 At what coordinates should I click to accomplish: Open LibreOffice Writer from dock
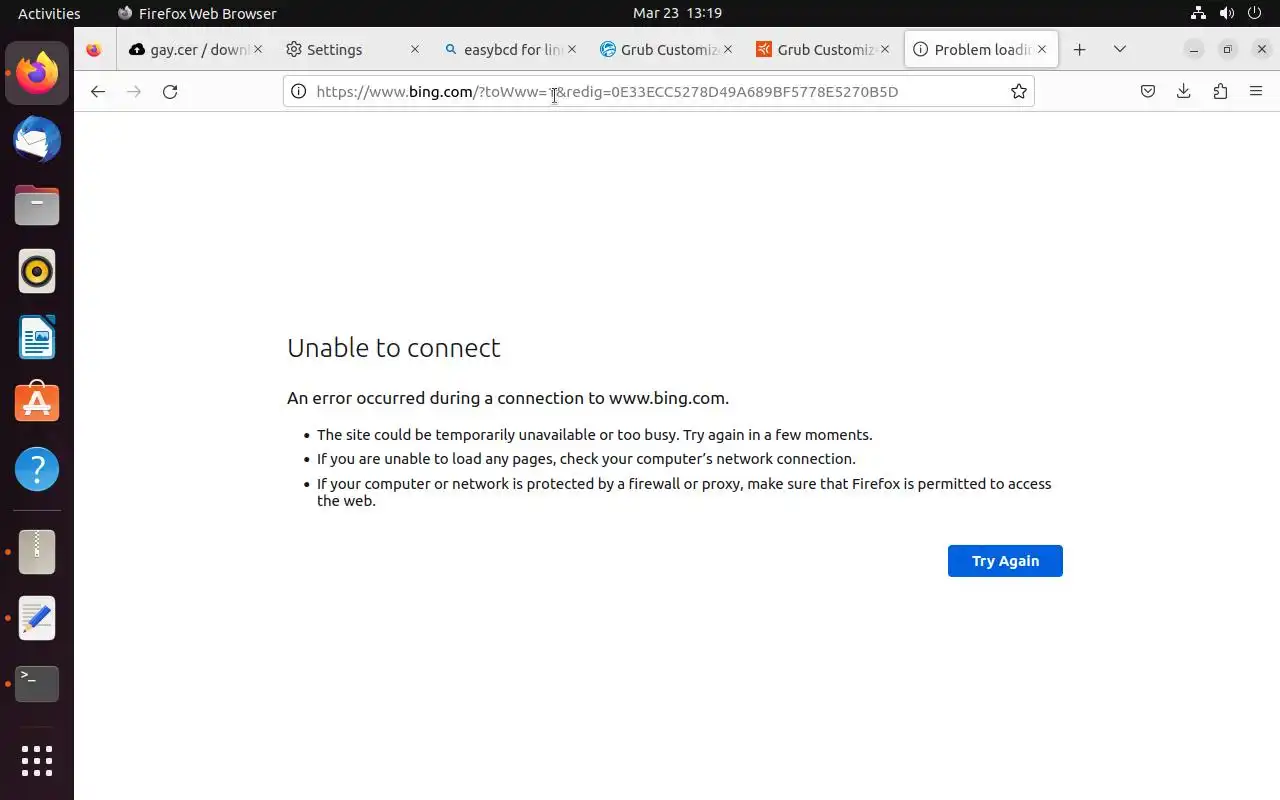pos(37,337)
